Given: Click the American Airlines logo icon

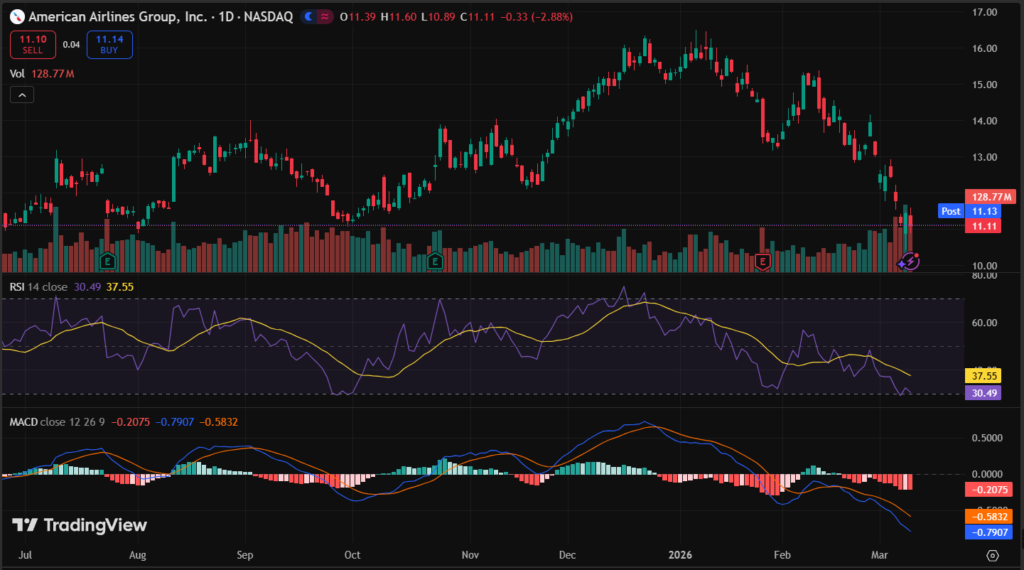Looking at the screenshot, I should tap(15, 18).
